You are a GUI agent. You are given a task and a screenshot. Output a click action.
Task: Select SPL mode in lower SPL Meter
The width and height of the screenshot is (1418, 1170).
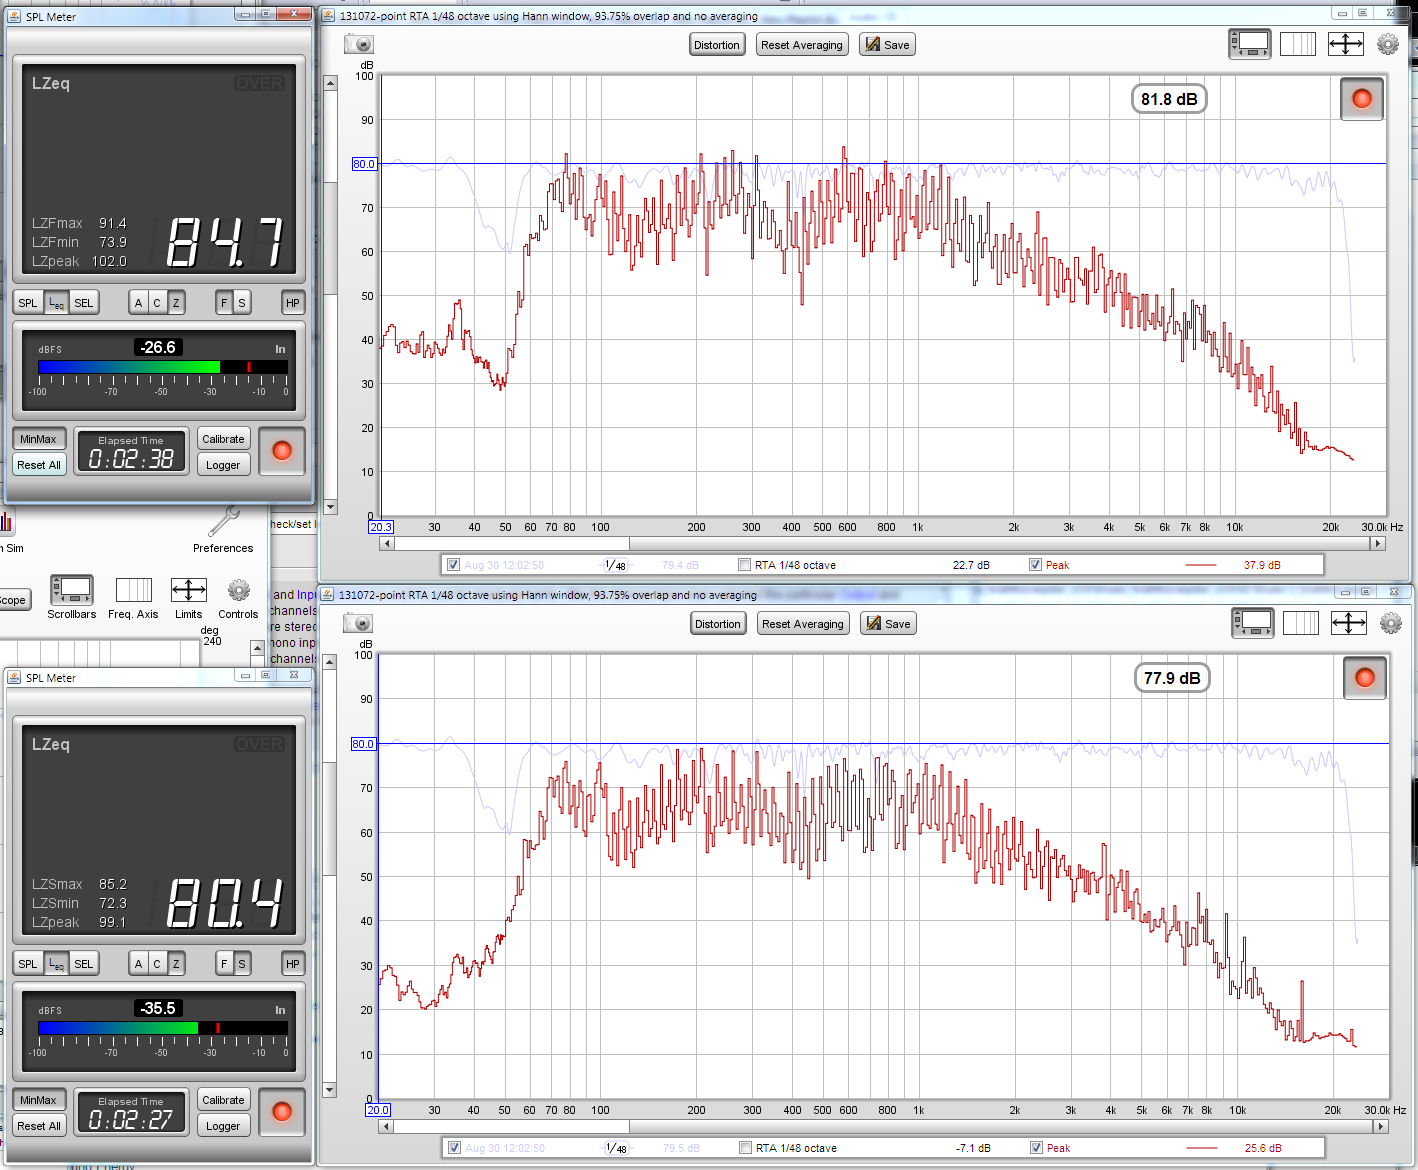click(28, 964)
